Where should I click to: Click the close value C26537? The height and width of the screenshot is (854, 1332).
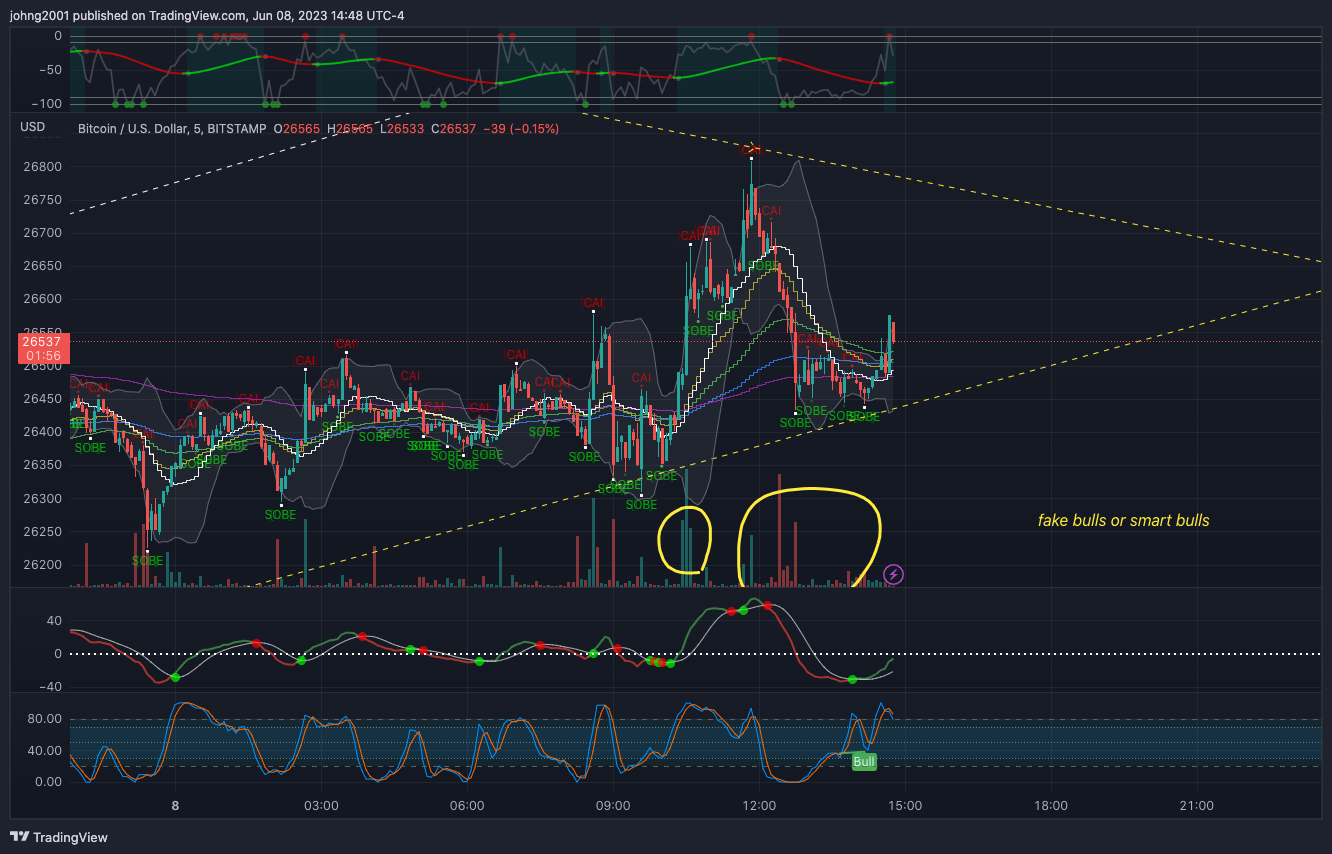(454, 128)
